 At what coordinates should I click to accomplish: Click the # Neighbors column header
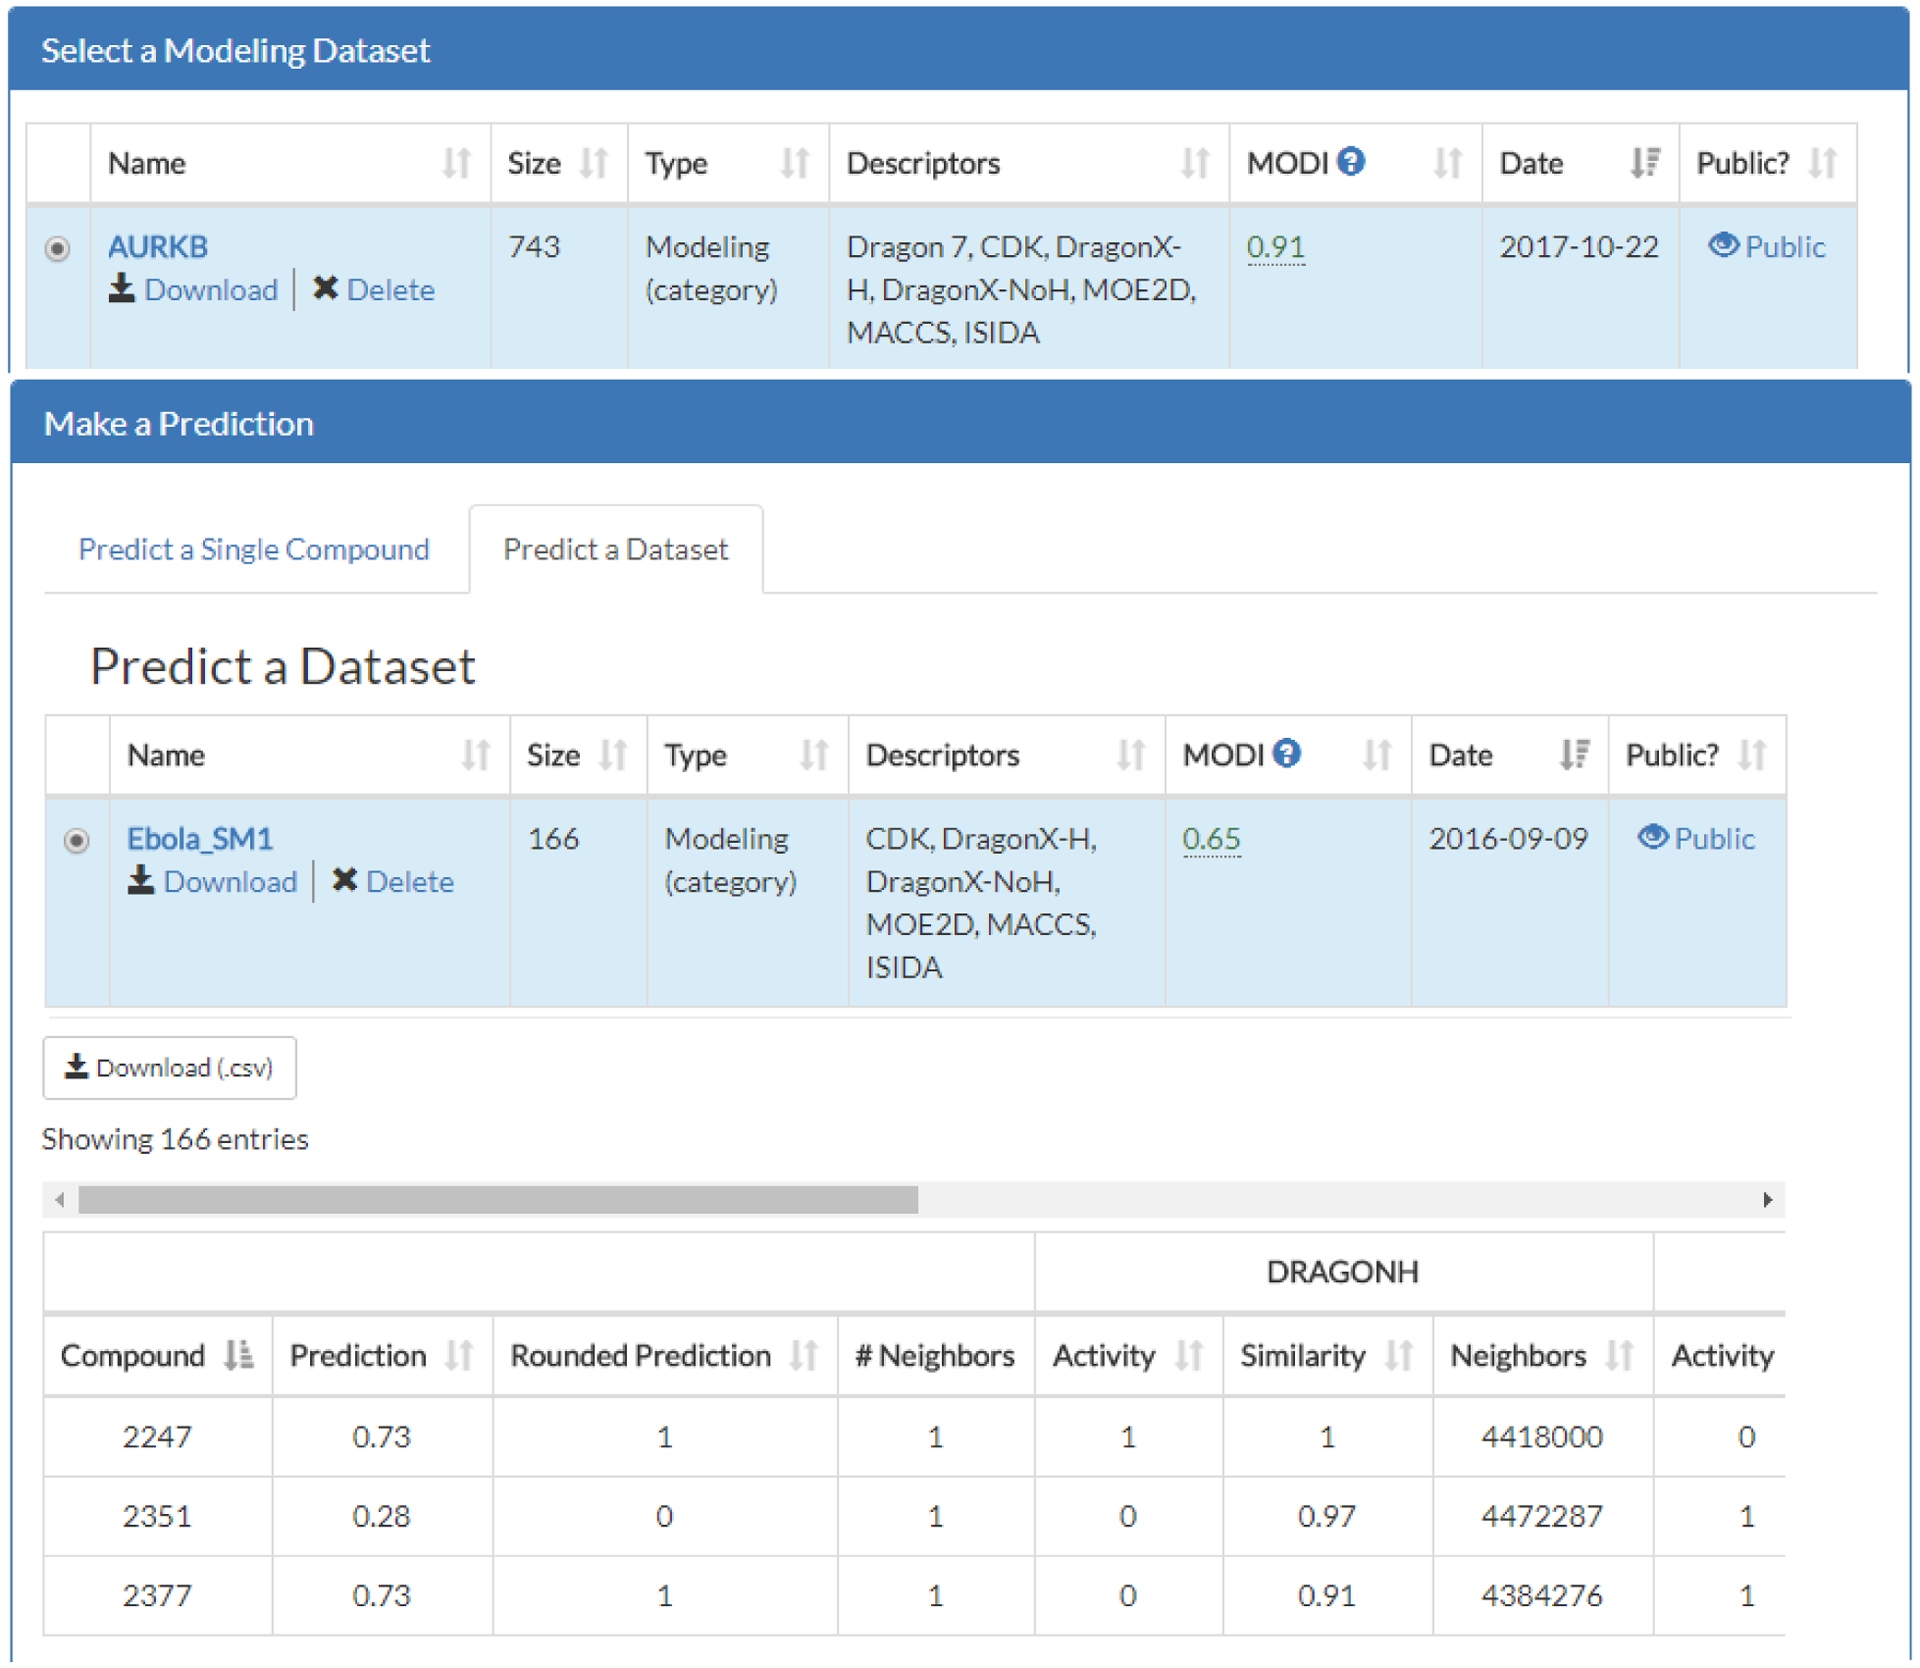935,1356
